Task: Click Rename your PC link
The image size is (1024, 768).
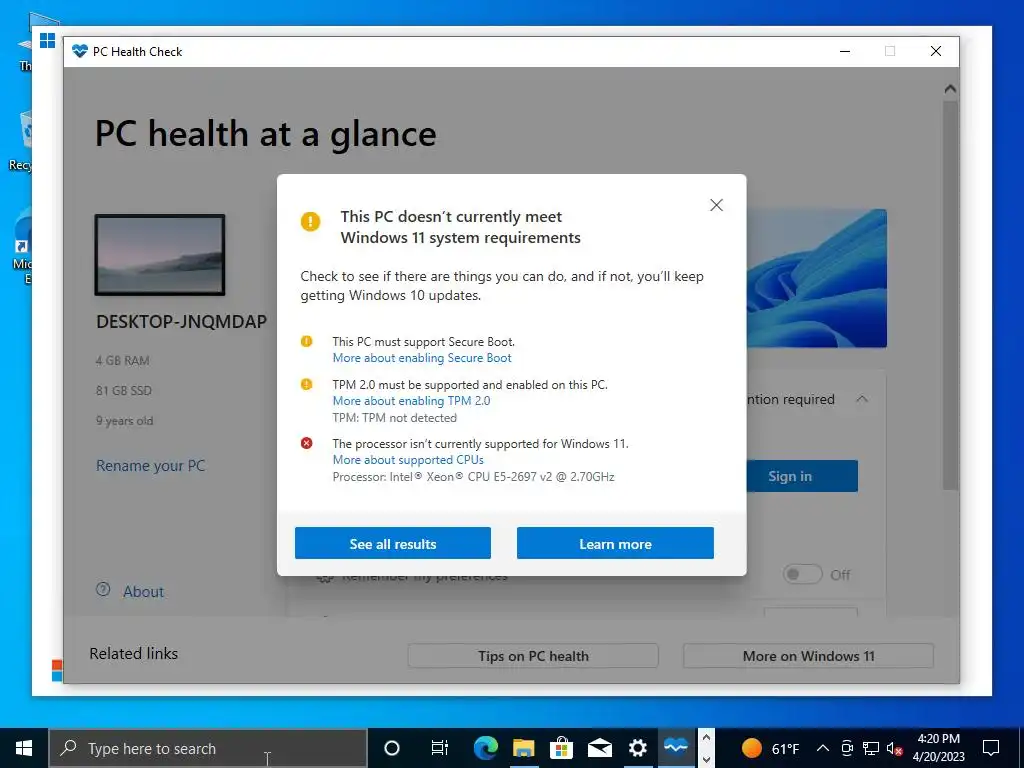Action: point(150,466)
